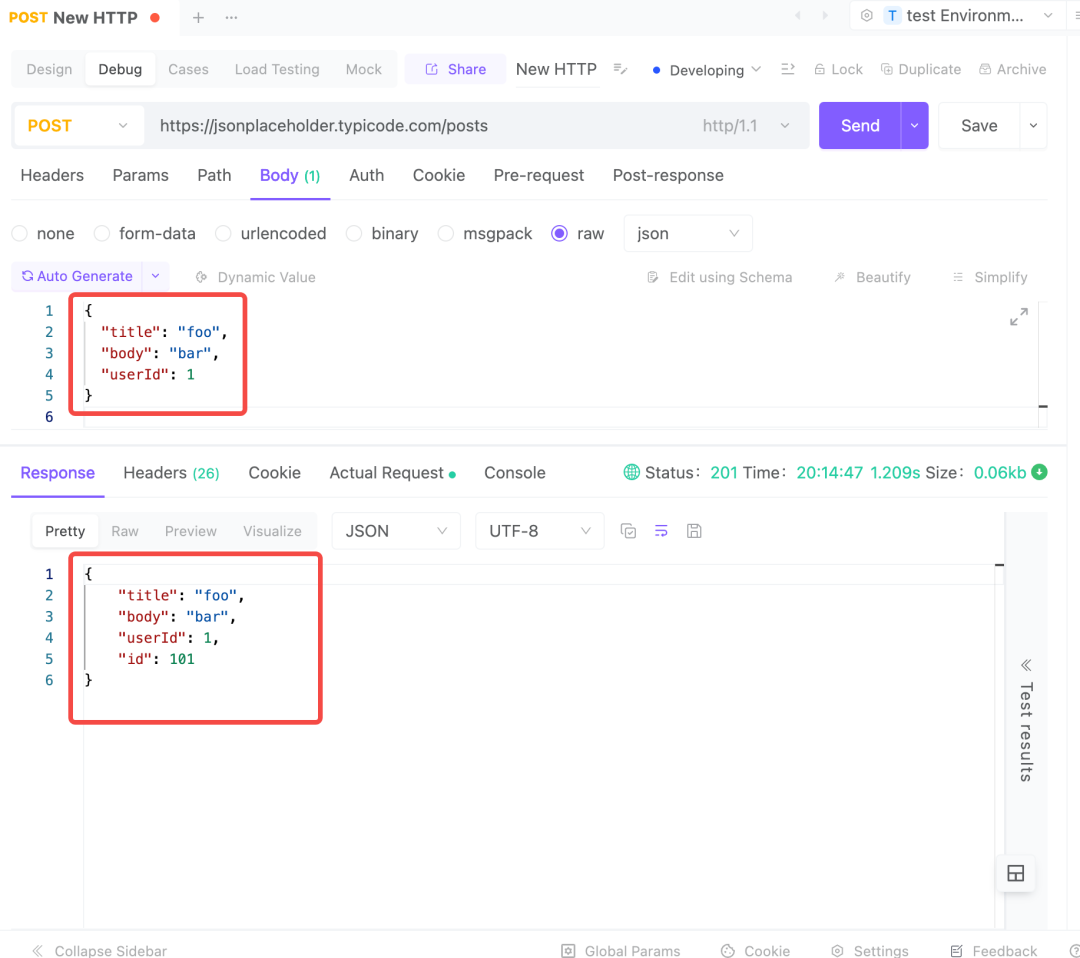The image size is (1080, 958).
Task: Open the Post-response tab
Action: [668, 175]
